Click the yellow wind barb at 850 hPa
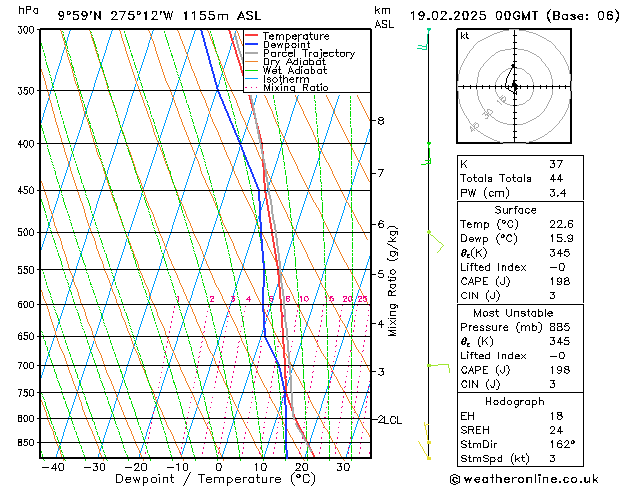629x486 pixels. [x=427, y=433]
